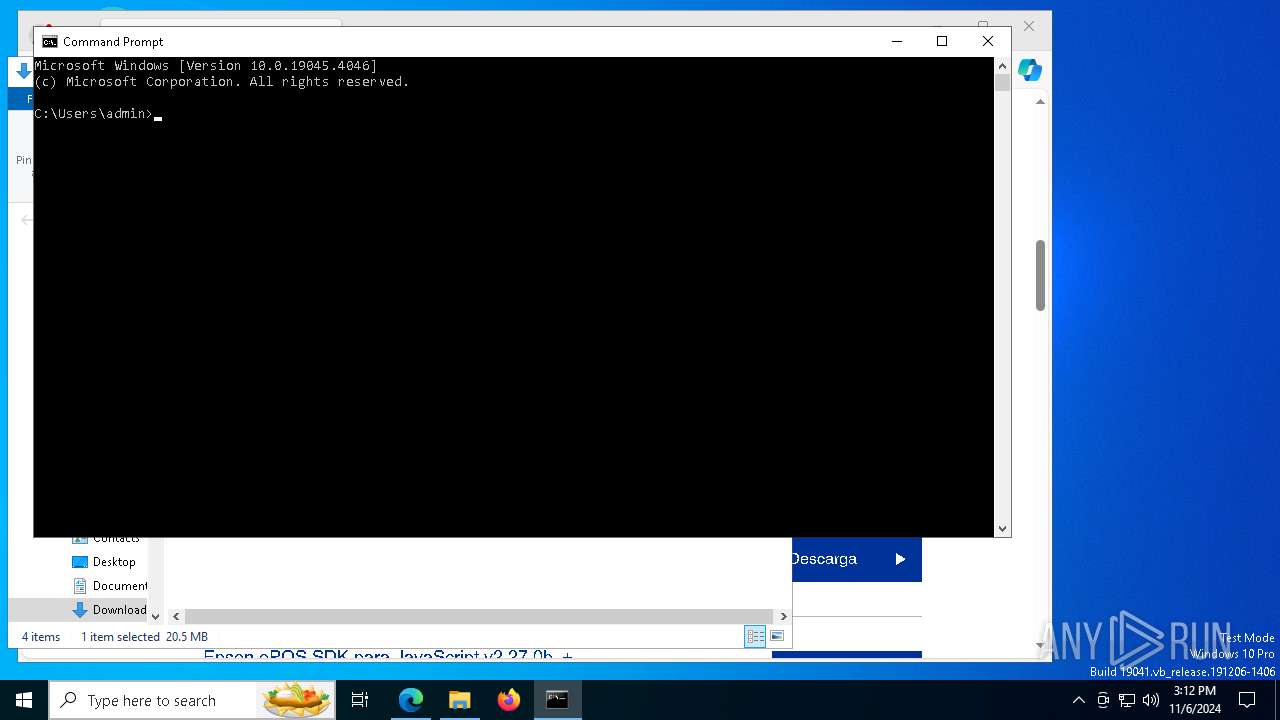The height and width of the screenshot is (720, 1280).
Task: Open Copilot icon in Edge sidebar
Action: coord(1030,70)
